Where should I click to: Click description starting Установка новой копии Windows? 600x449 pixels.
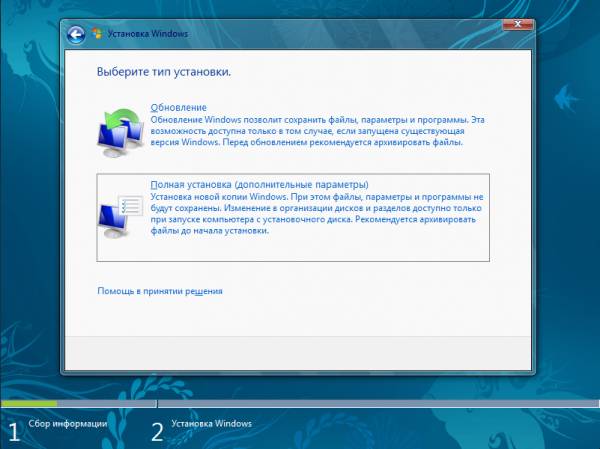[x=317, y=214]
